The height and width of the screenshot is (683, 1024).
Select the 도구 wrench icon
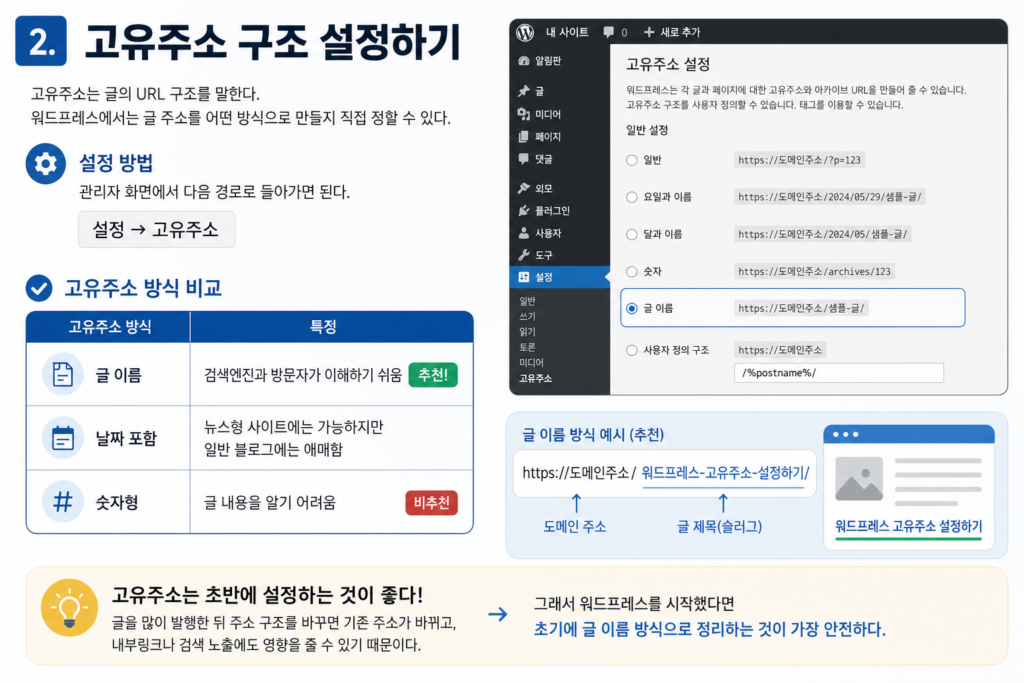(523, 255)
